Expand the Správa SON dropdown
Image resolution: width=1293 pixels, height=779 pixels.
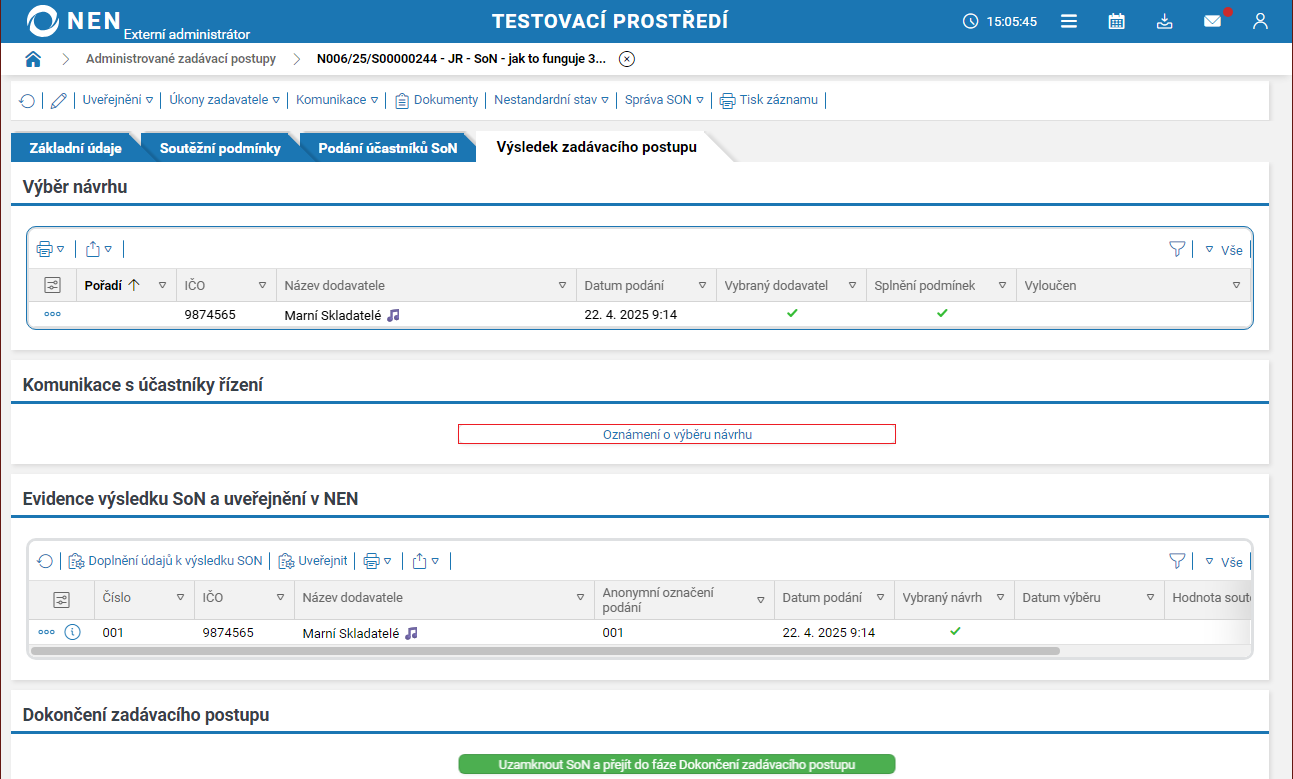pos(664,100)
